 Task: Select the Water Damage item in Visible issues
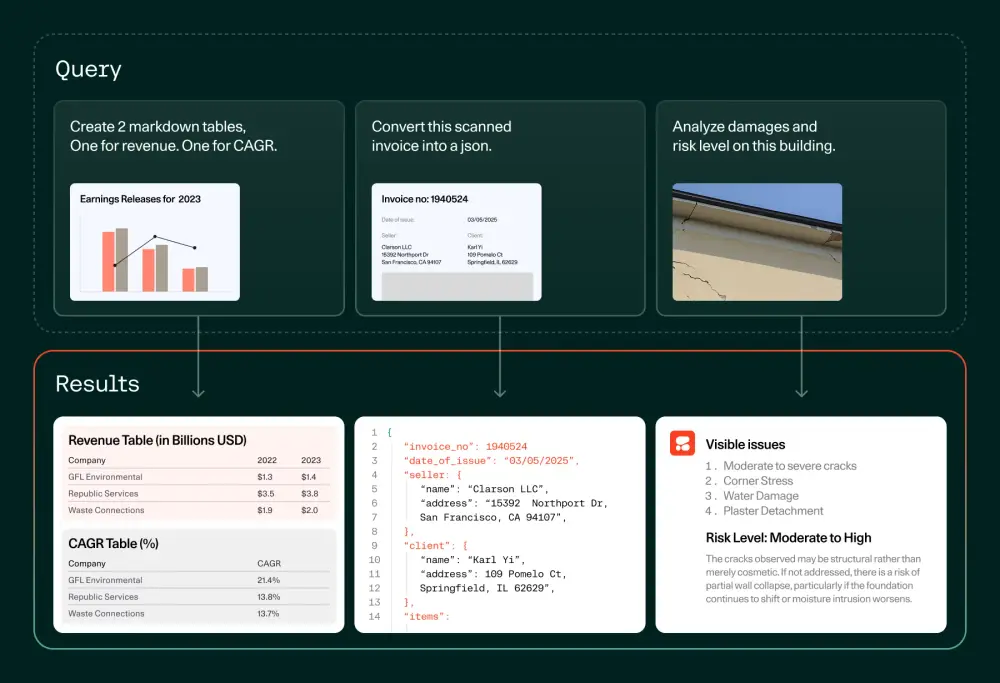click(x=761, y=496)
